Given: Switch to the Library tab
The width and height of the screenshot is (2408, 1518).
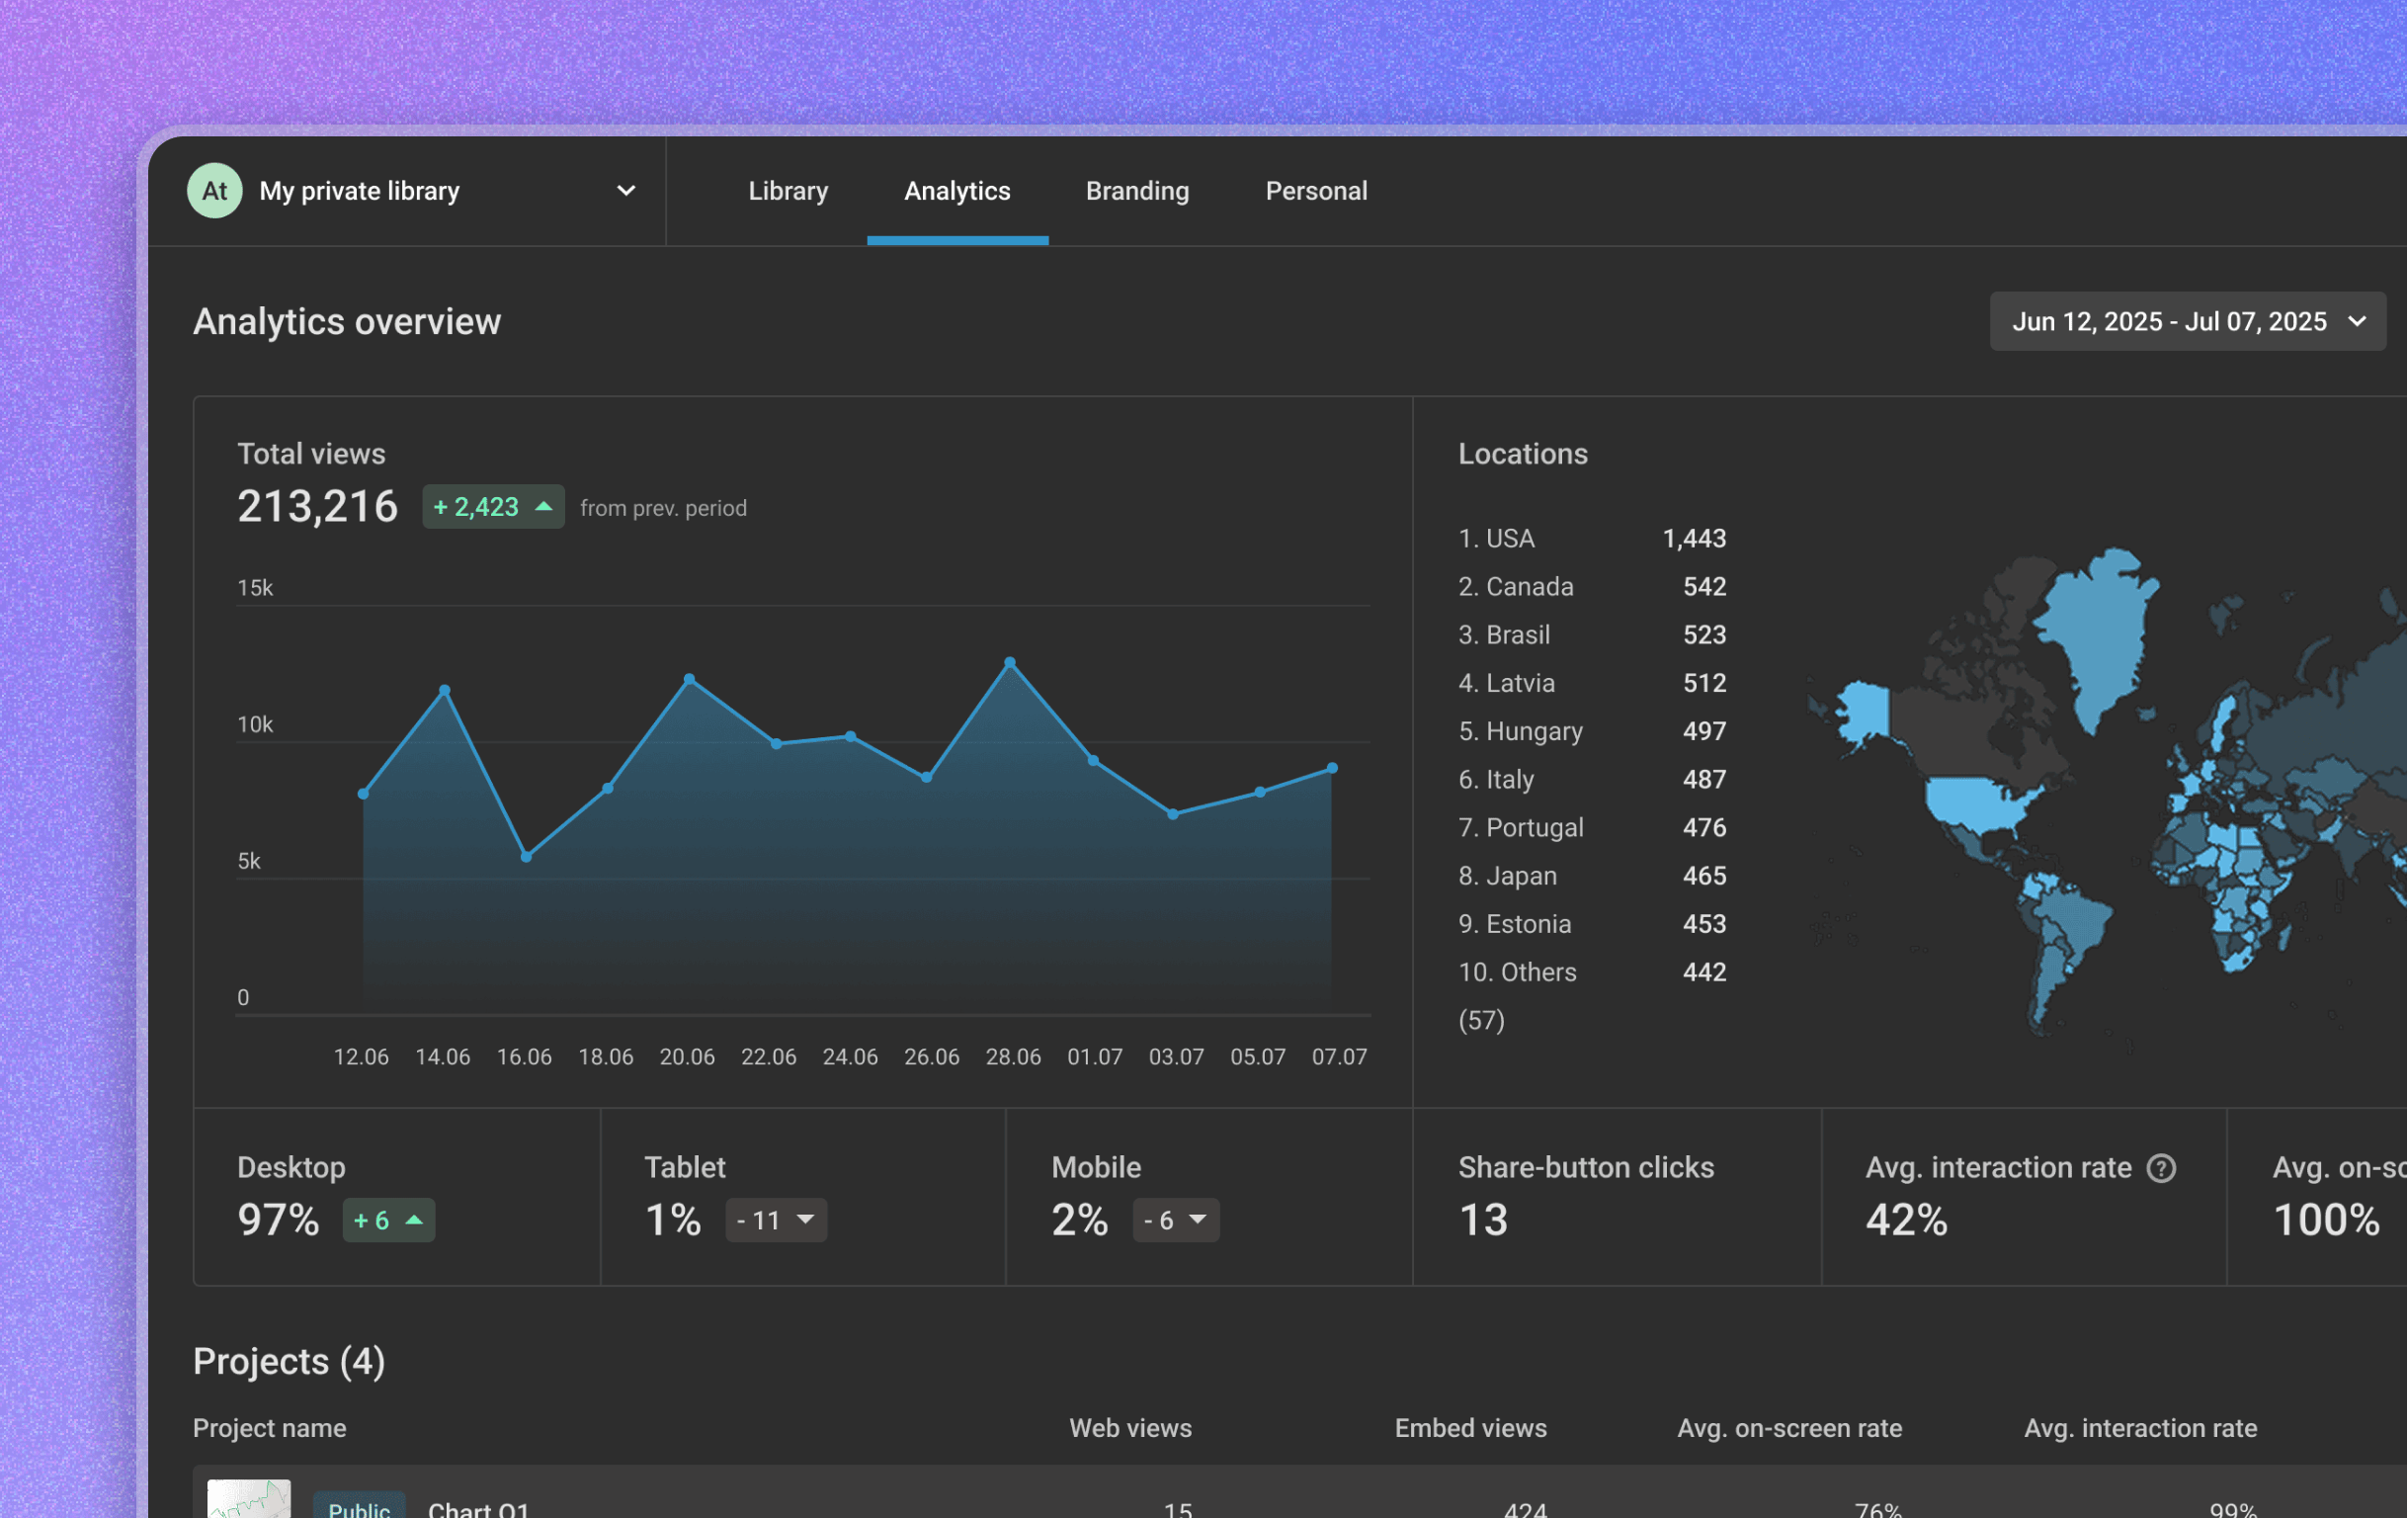Looking at the screenshot, I should [788, 190].
